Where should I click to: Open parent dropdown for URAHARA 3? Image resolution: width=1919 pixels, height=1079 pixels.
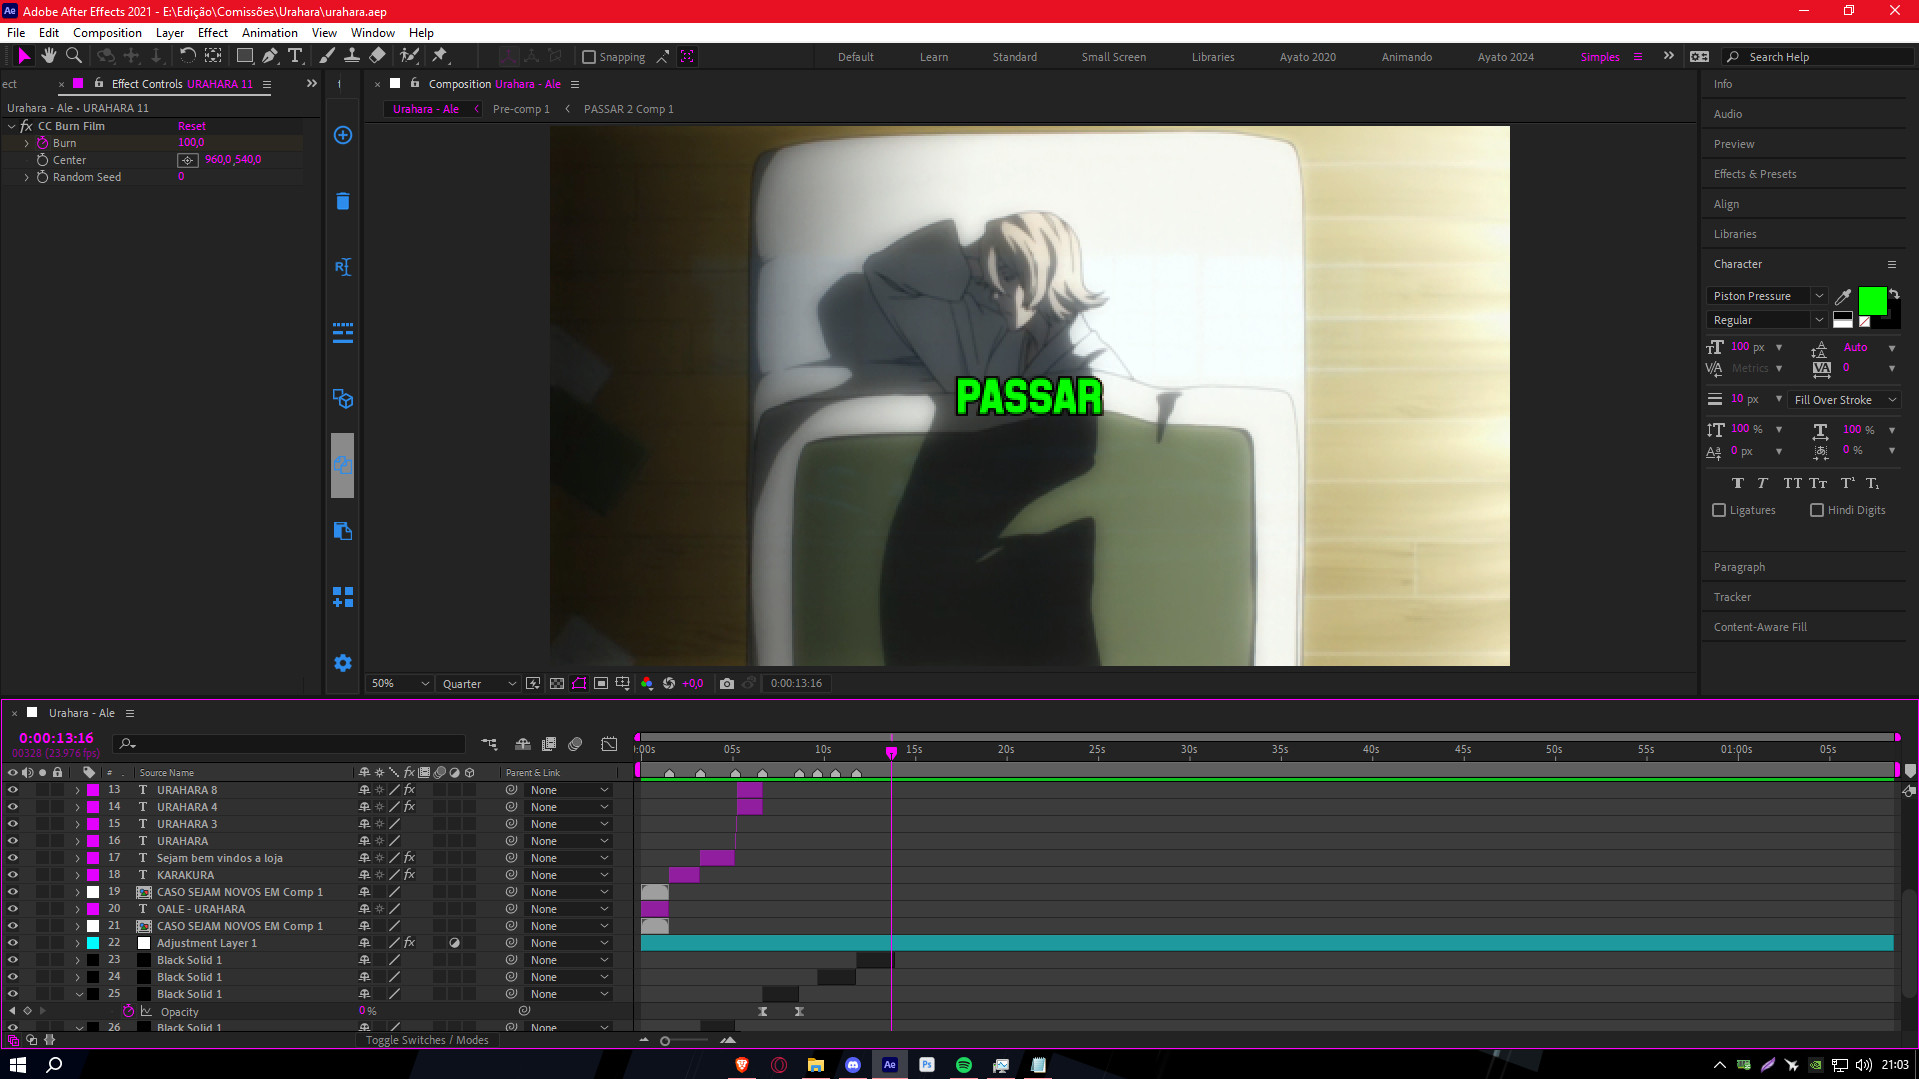[569, 824]
